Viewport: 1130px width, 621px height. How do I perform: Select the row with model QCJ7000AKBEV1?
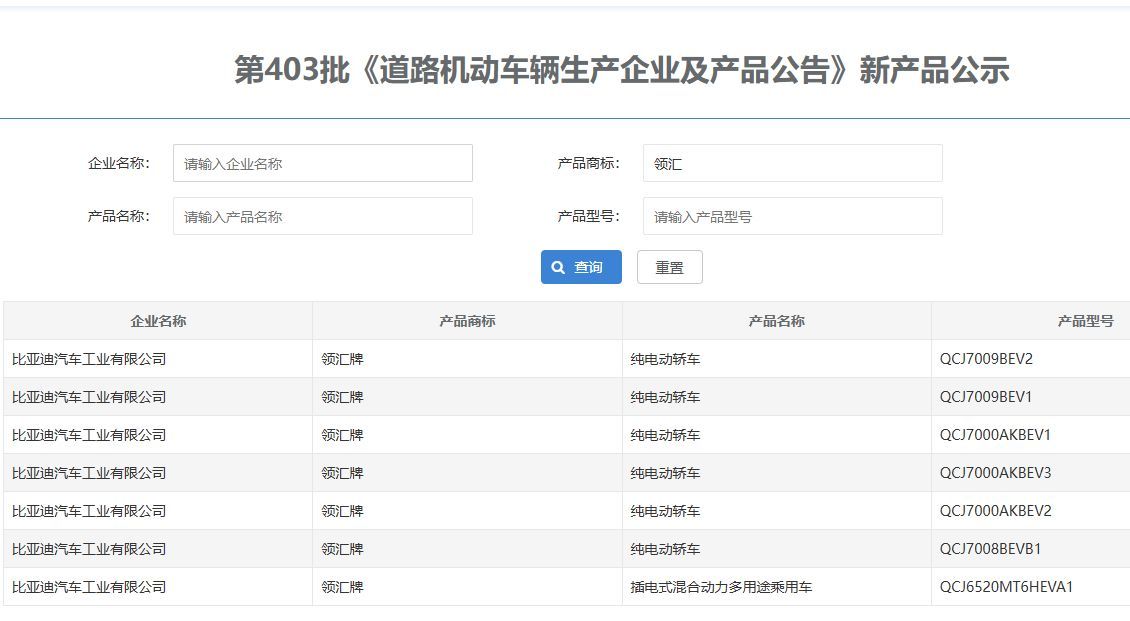(565, 434)
